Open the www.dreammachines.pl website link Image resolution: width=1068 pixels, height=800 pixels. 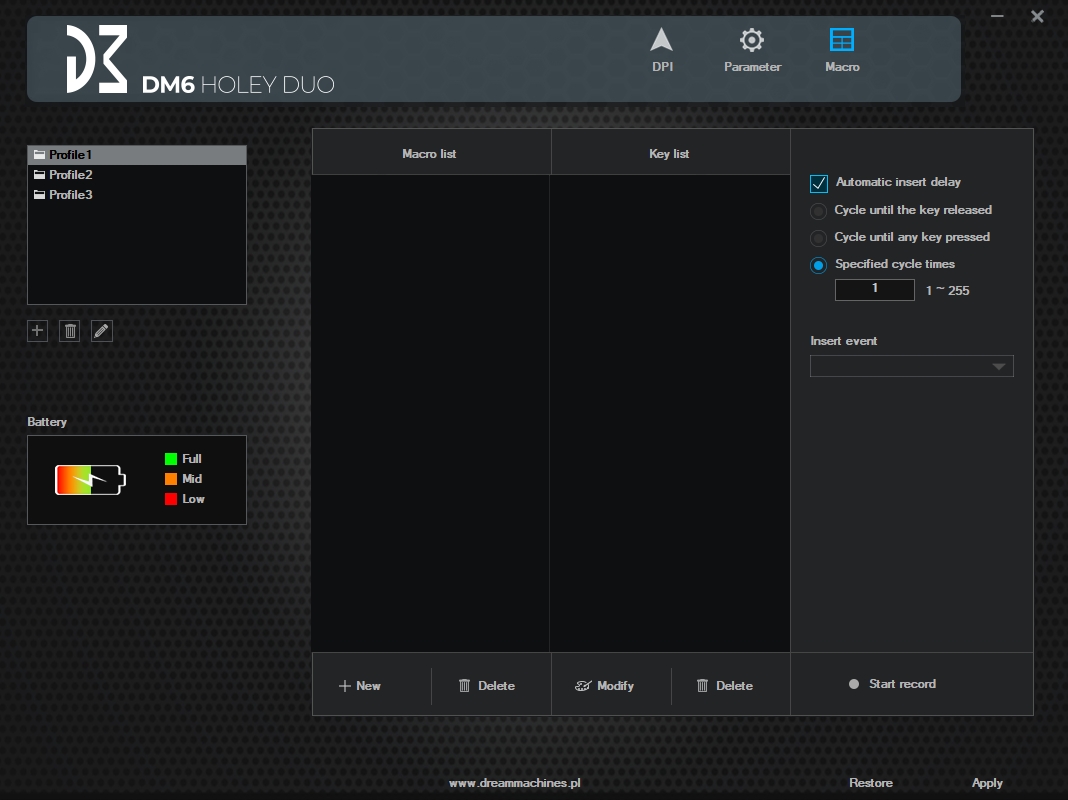point(514,783)
